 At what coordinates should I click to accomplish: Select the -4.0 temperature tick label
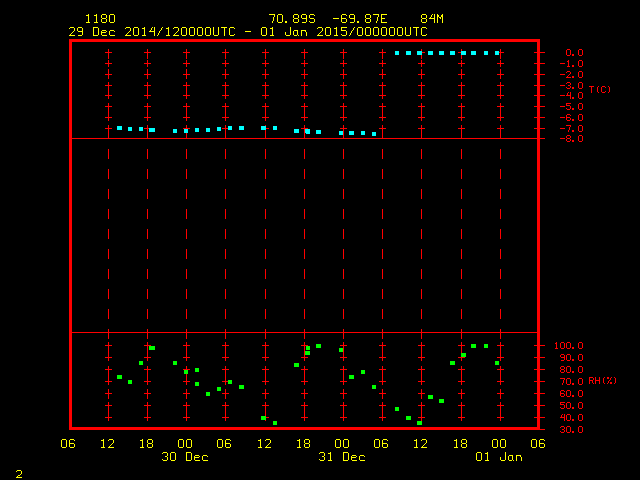pyautogui.click(x=571, y=96)
